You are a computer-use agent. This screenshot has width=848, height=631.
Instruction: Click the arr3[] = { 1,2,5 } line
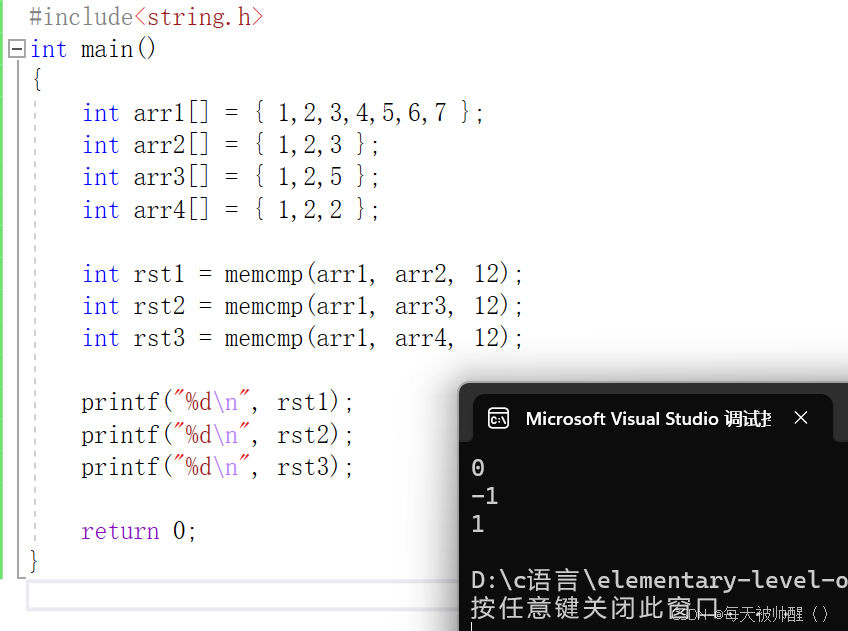[x=230, y=177]
